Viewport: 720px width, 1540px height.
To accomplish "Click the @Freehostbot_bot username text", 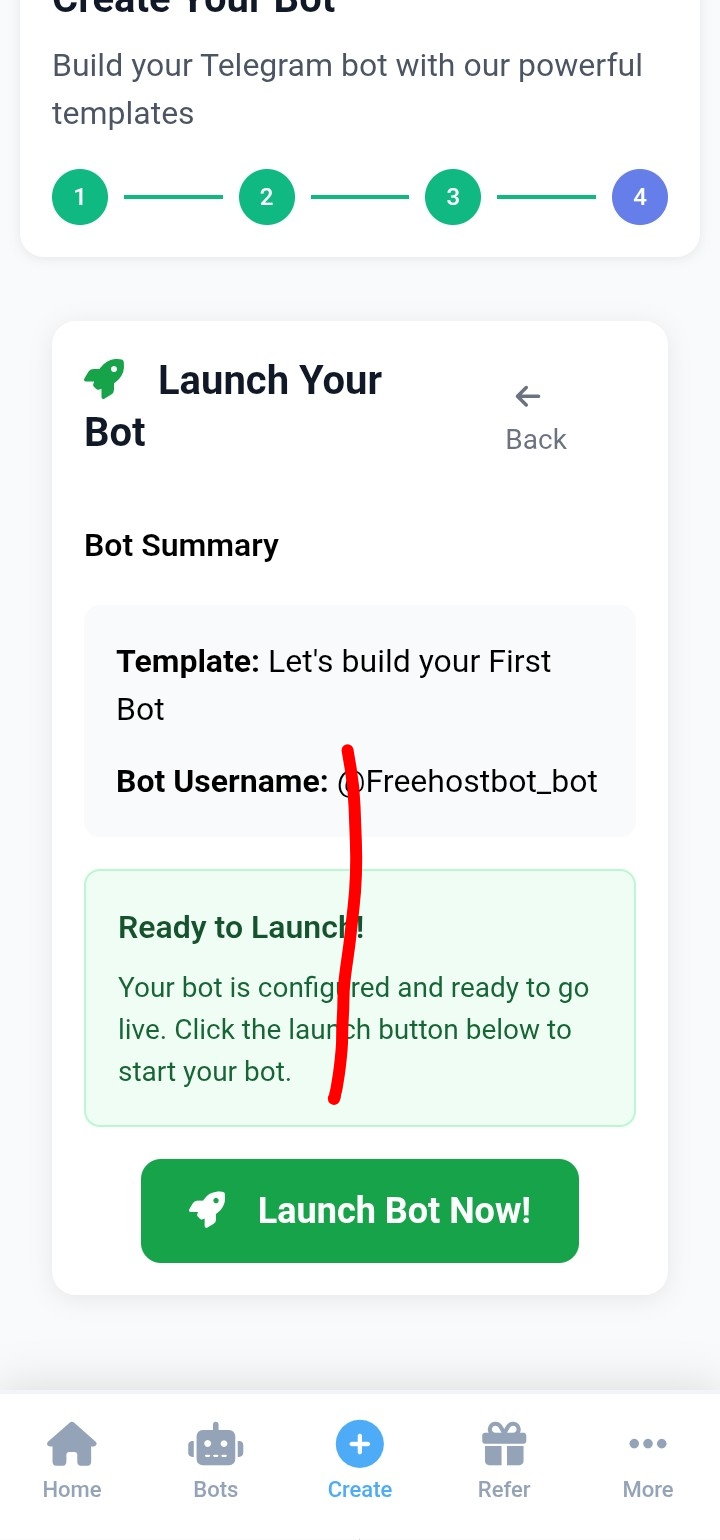I will point(467,781).
